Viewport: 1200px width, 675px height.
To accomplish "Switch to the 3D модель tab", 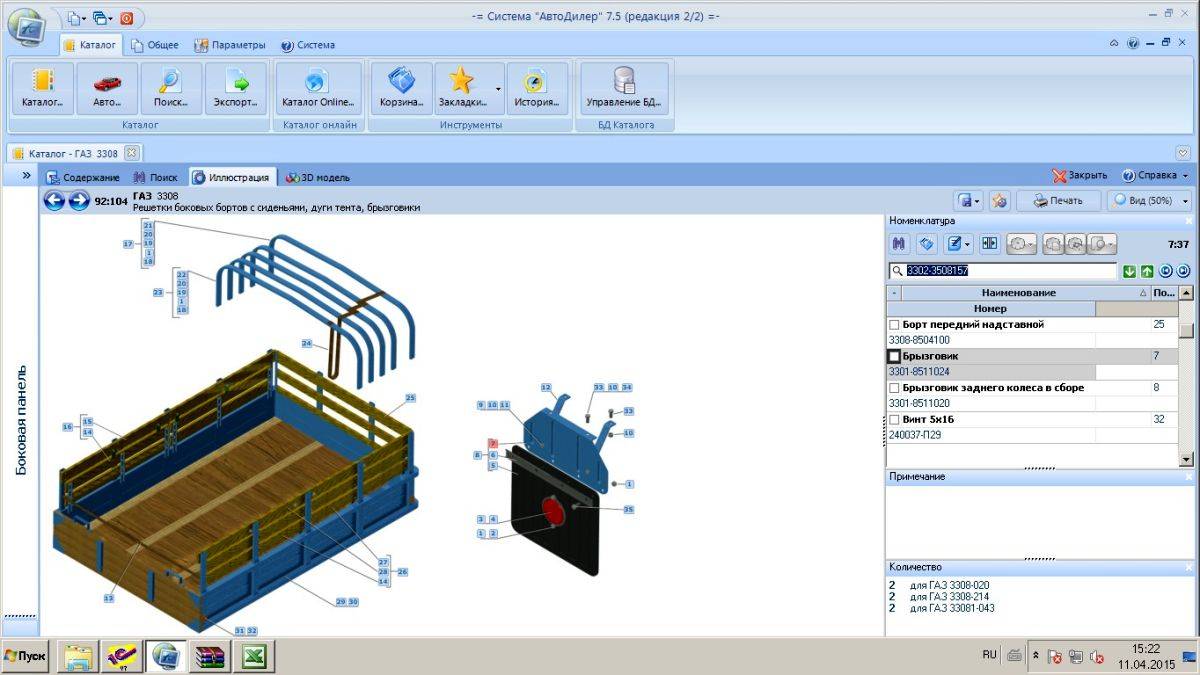I will coord(318,177).
